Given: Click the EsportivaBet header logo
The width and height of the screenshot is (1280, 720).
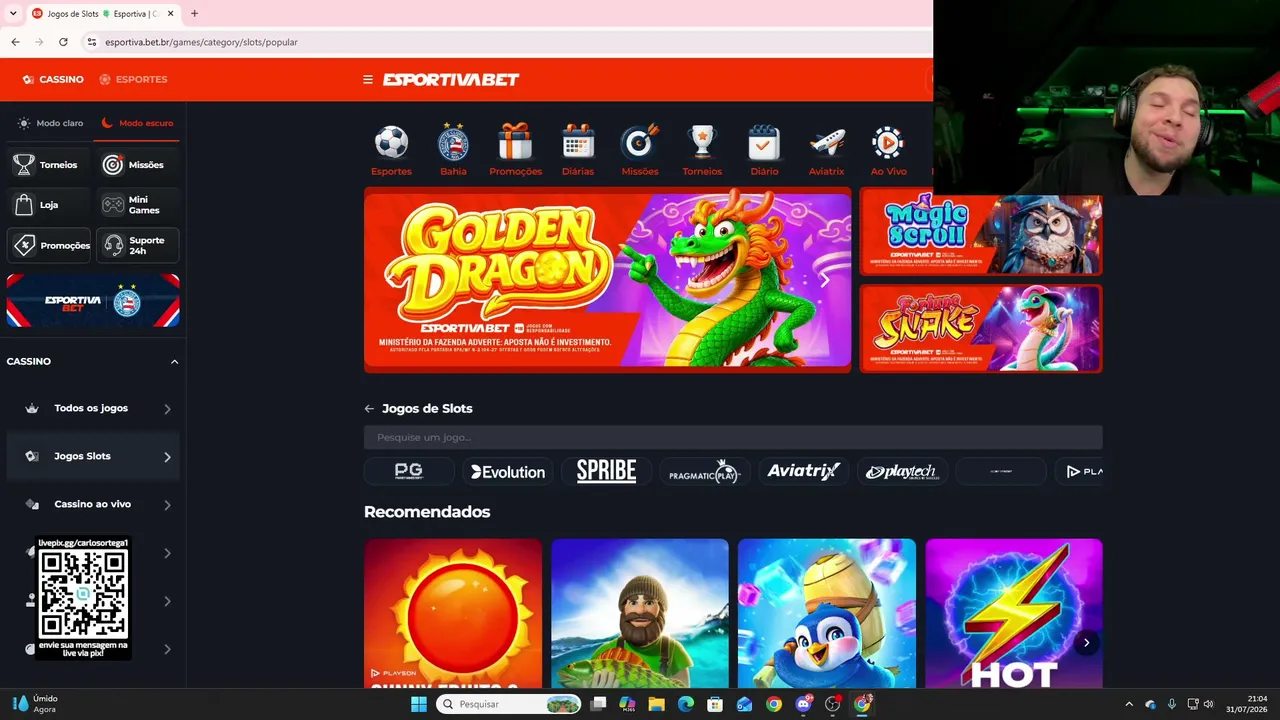Looking at the screenshot, I should click(451, 80).
